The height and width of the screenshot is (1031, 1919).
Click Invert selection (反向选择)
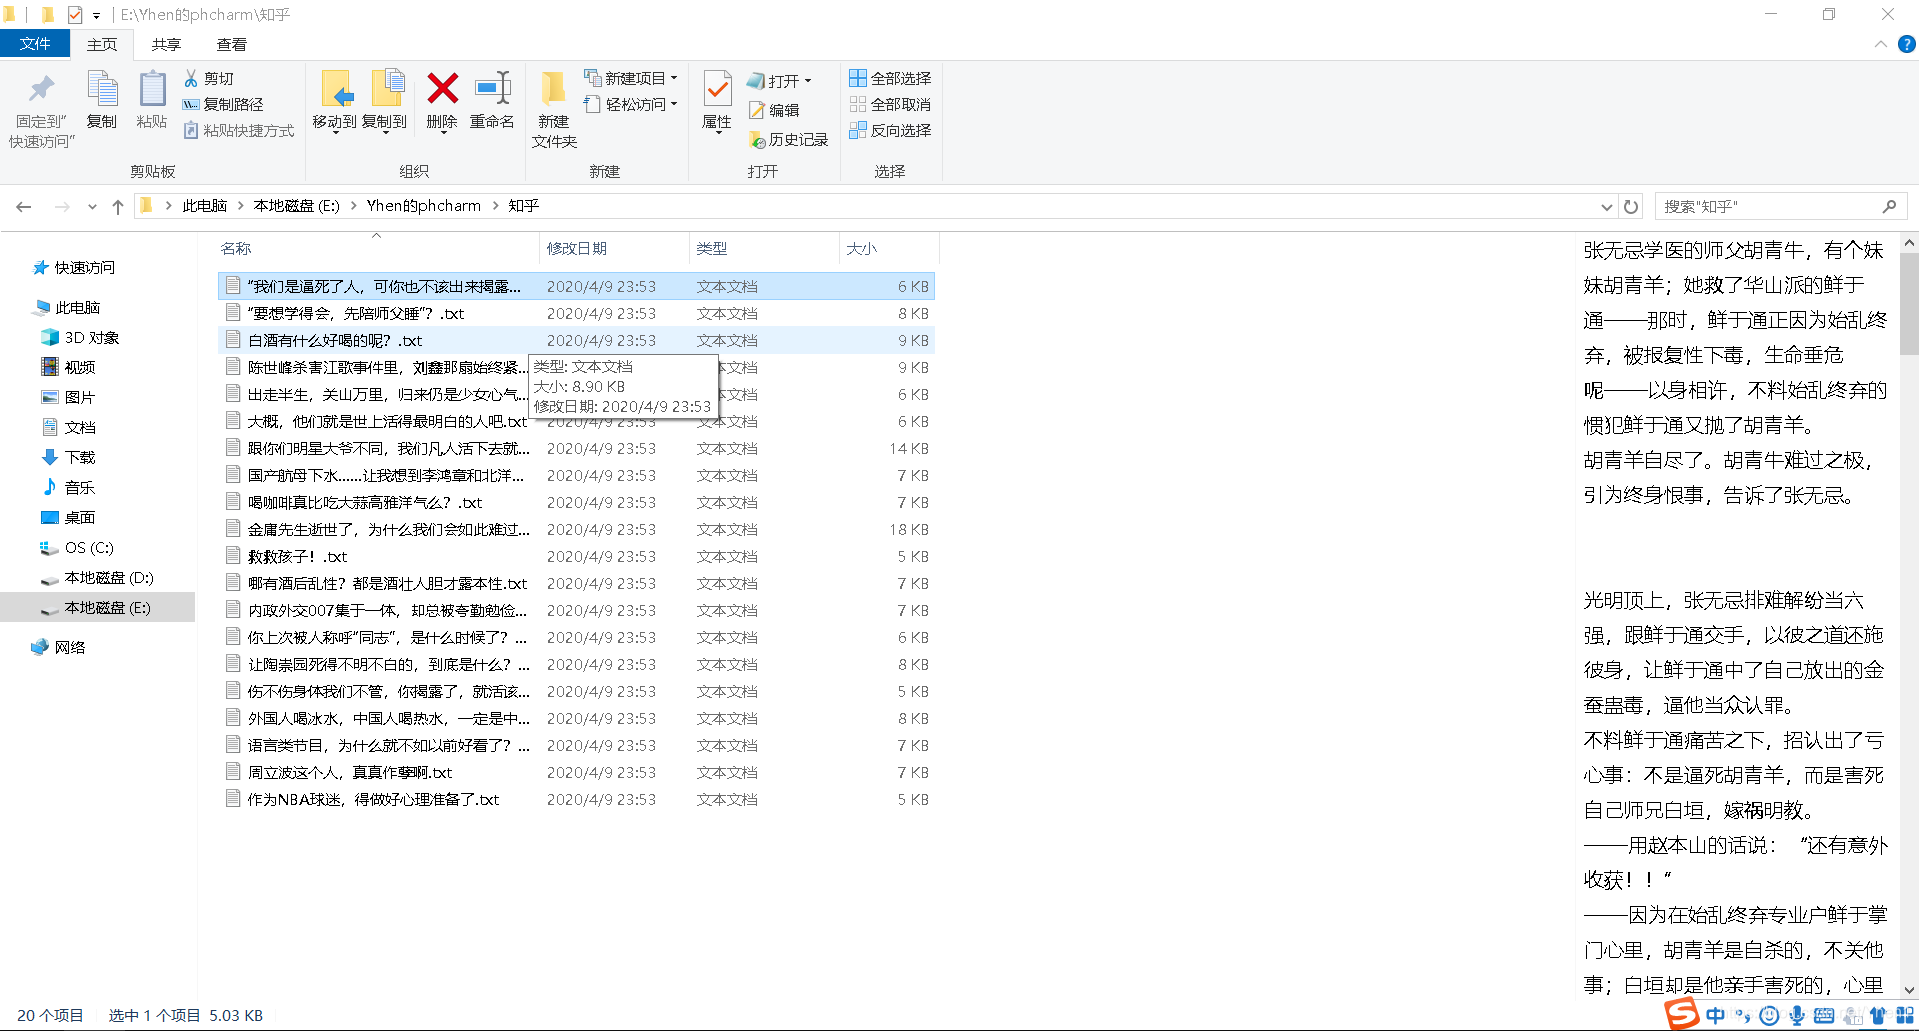click(x=890, y=130)
